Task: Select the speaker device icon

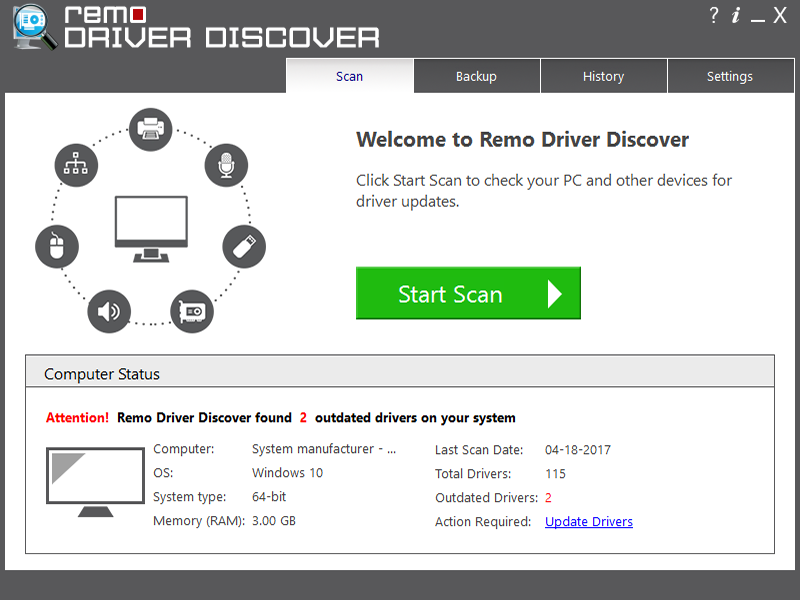Action: (x=110, y=311)
